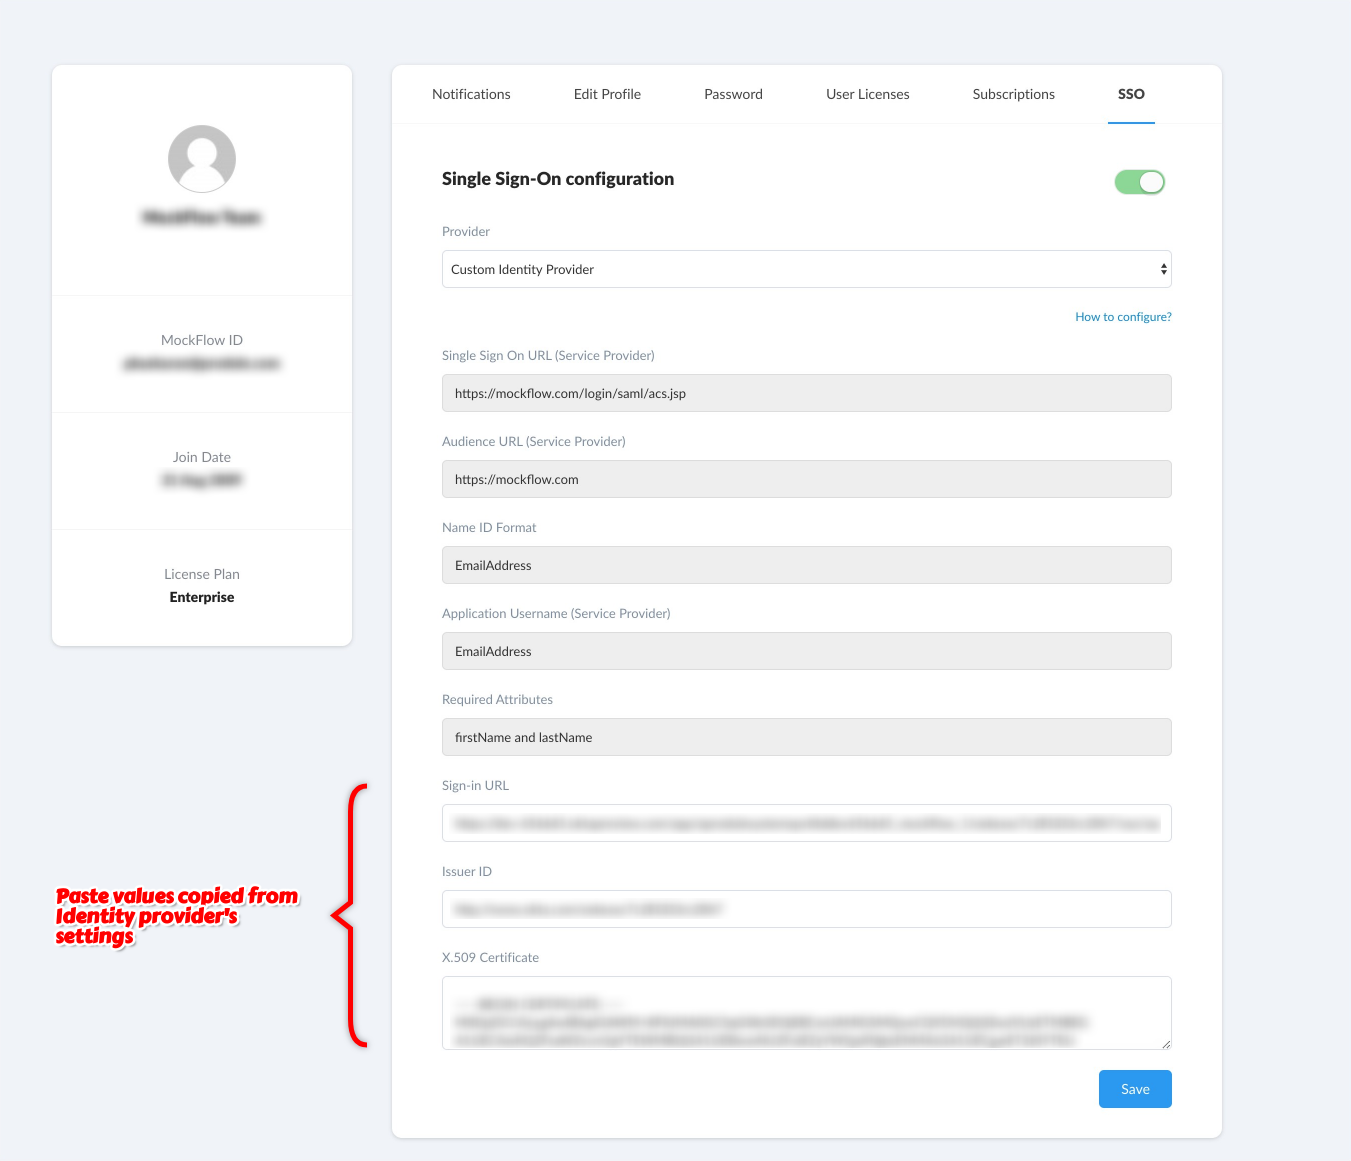Click the X.509 Certificate textarea resize handle

(1165, 1043)
